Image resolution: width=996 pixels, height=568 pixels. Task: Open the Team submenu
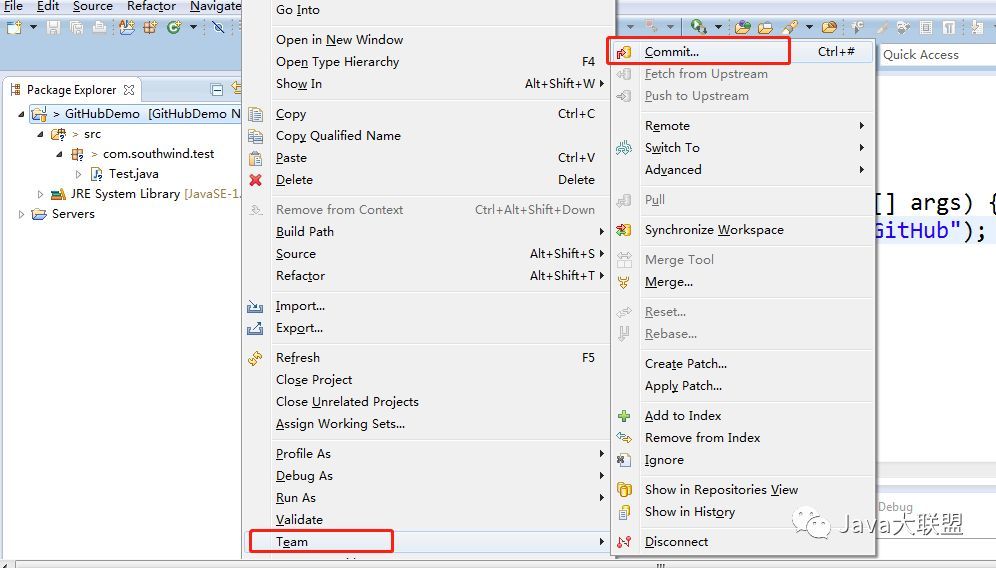point(427,542)
